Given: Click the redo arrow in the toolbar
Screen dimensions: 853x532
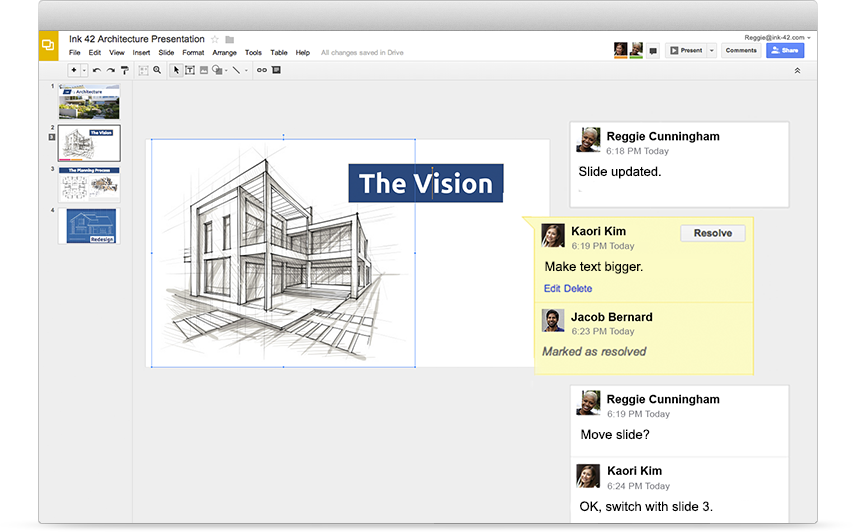Looking at the screenshot, I should 110,71.
